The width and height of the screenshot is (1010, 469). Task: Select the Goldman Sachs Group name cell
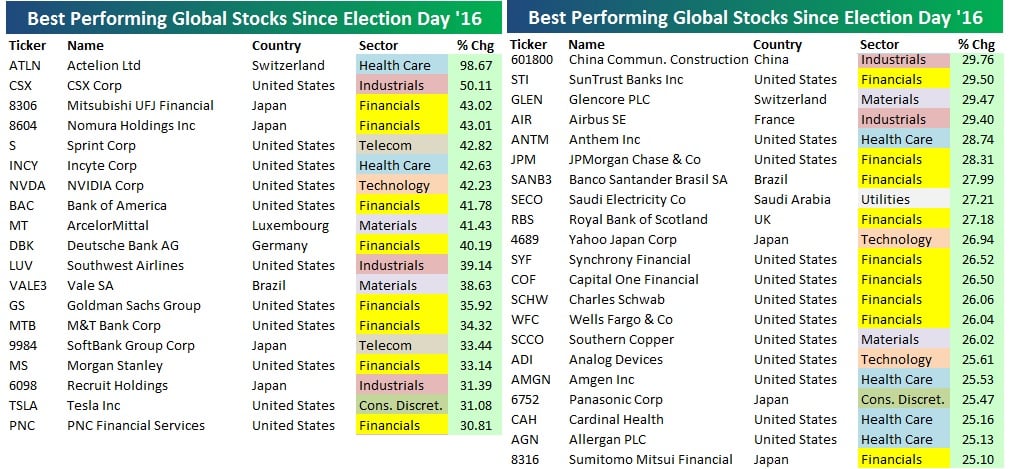pyautogui.click(x=133, y=305)
